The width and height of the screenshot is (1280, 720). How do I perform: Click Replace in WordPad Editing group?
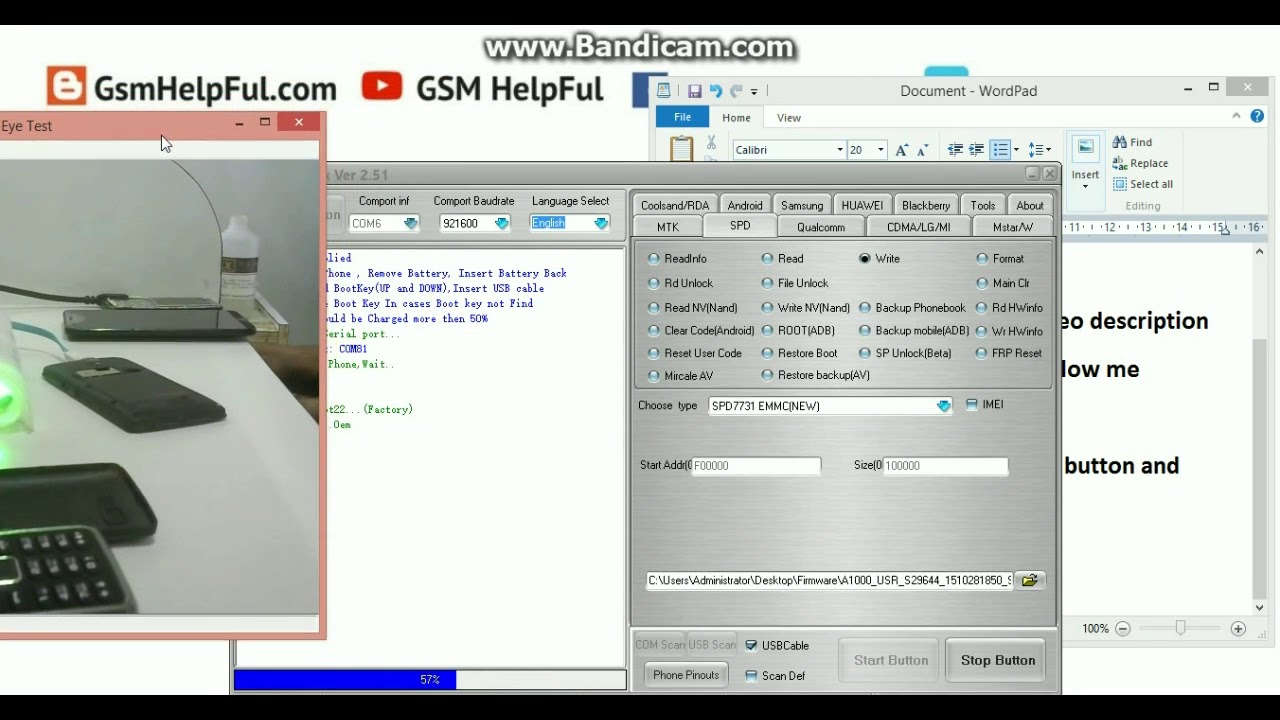click(1140, 163)
